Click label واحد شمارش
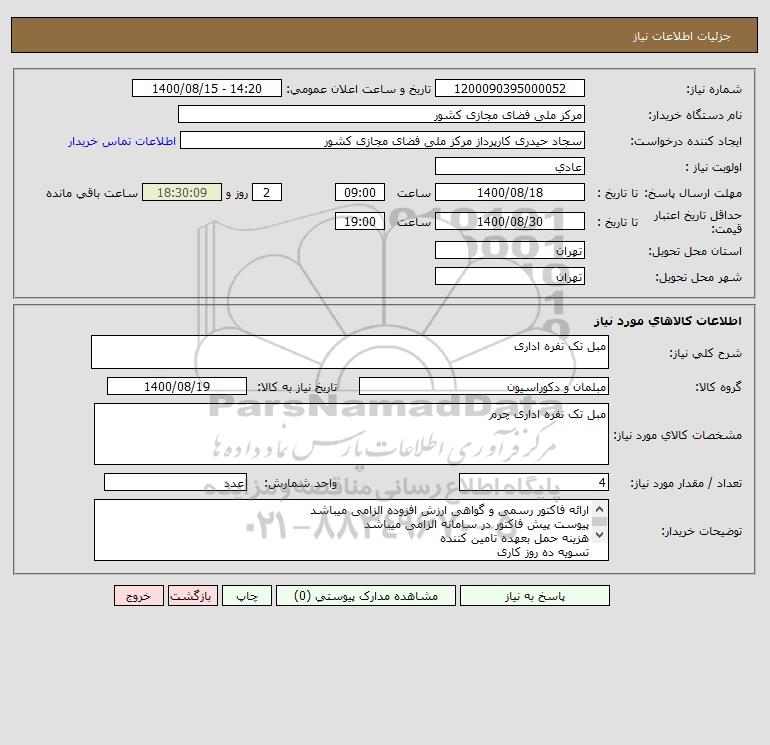The width and height of the screenshot is (770, 745). click(301, 483)
